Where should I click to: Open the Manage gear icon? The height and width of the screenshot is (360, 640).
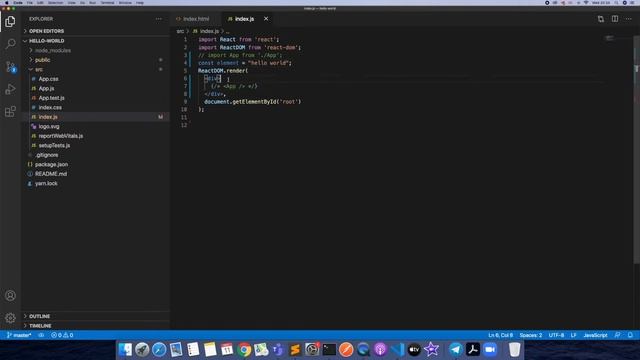(10, 318)
